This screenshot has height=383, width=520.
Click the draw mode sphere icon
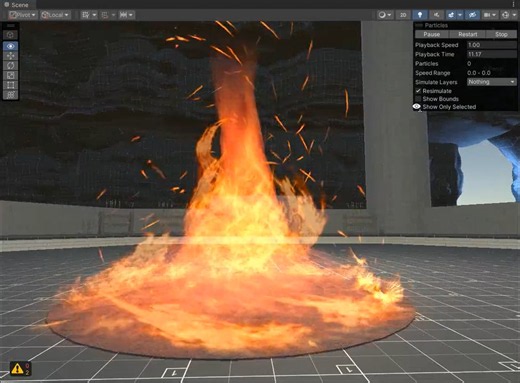(382, 15)
